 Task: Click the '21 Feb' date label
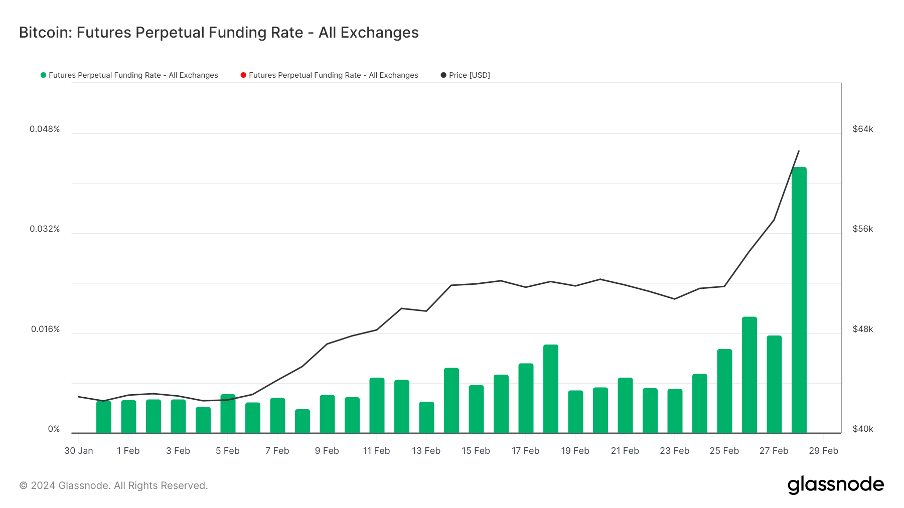click(625, 451)
